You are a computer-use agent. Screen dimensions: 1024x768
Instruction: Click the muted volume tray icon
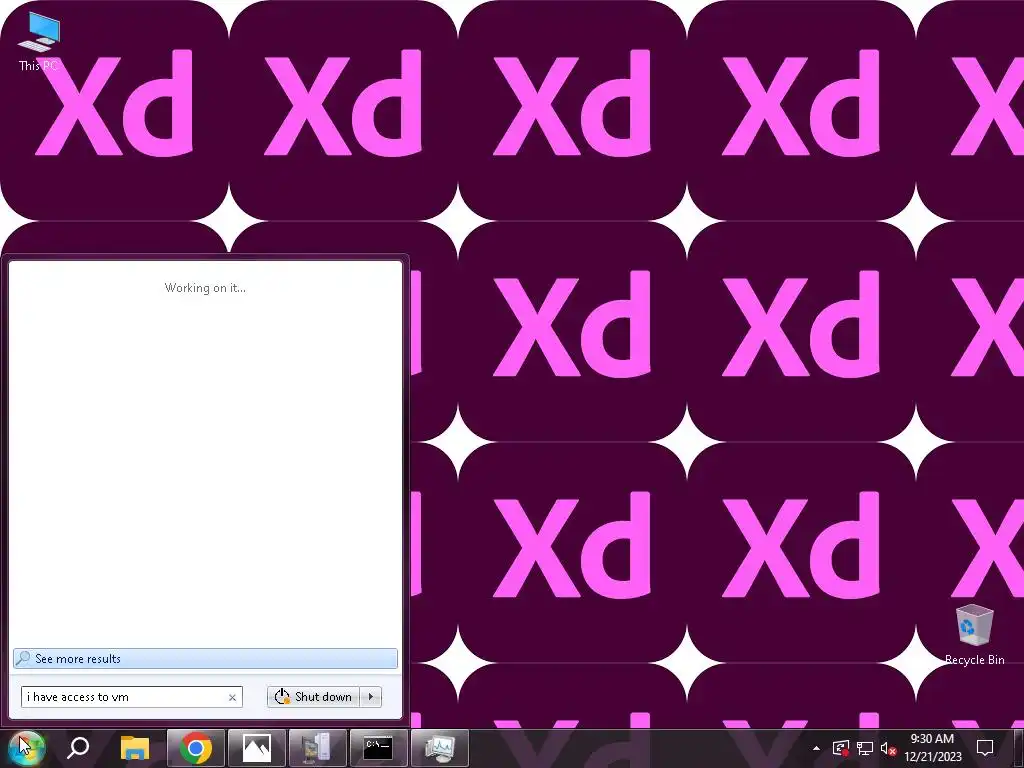888,748
